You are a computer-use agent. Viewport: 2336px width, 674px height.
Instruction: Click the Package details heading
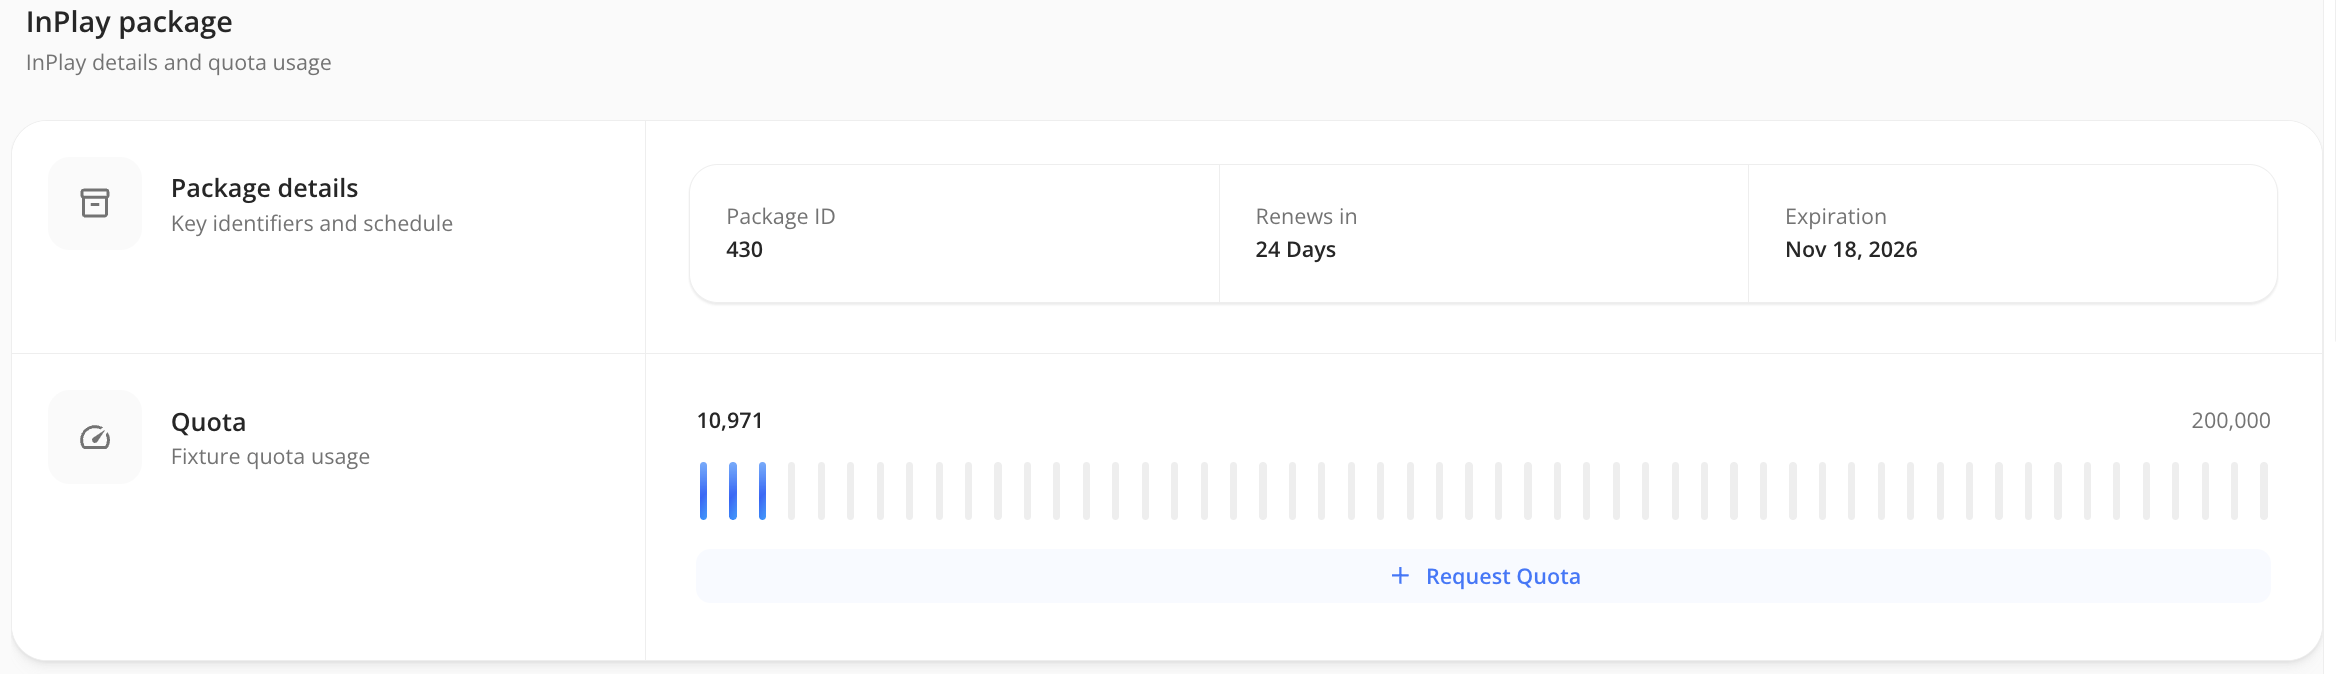[x=264, y=188]
